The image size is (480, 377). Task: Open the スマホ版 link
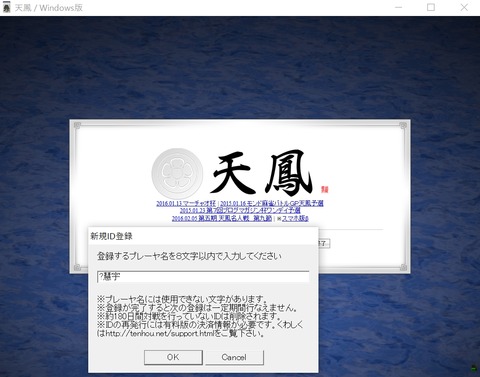coord(295,218)
